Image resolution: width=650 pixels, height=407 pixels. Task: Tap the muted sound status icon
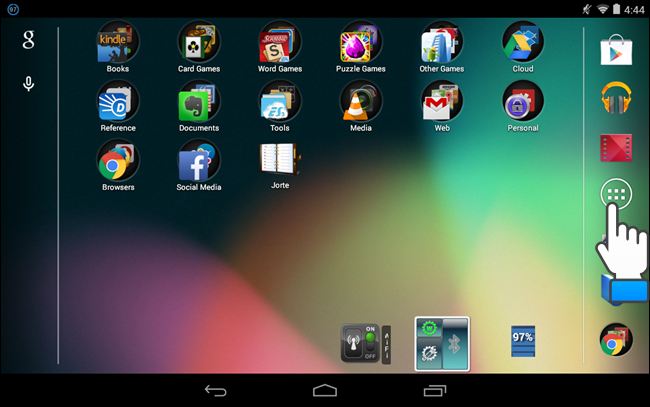click(x=587, y=9)
